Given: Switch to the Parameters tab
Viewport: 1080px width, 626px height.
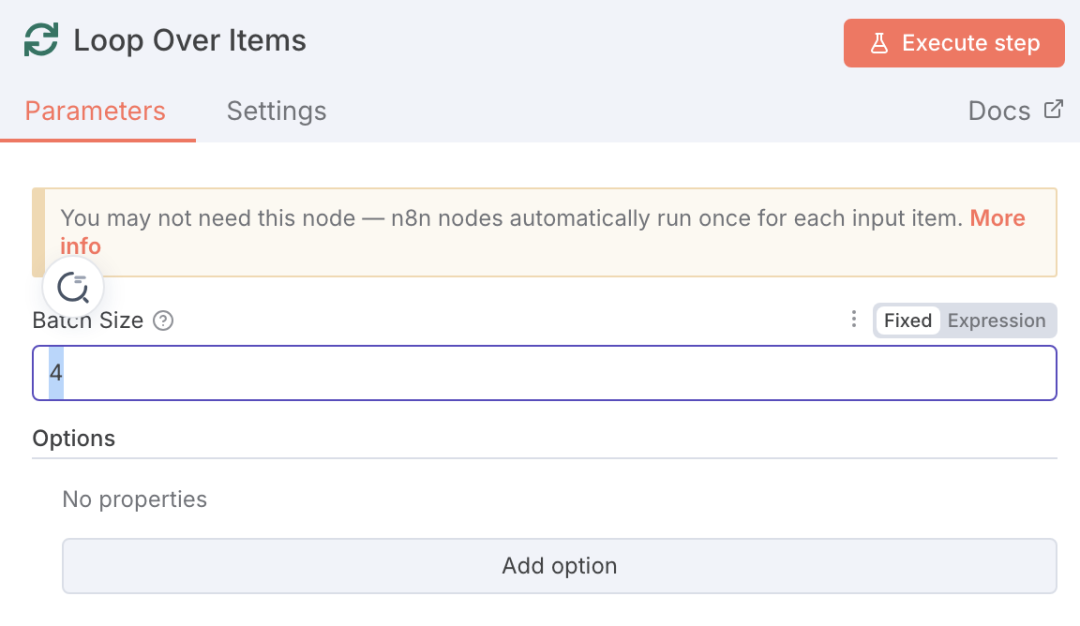Looking at the screenshot, I should pos(95,111).
